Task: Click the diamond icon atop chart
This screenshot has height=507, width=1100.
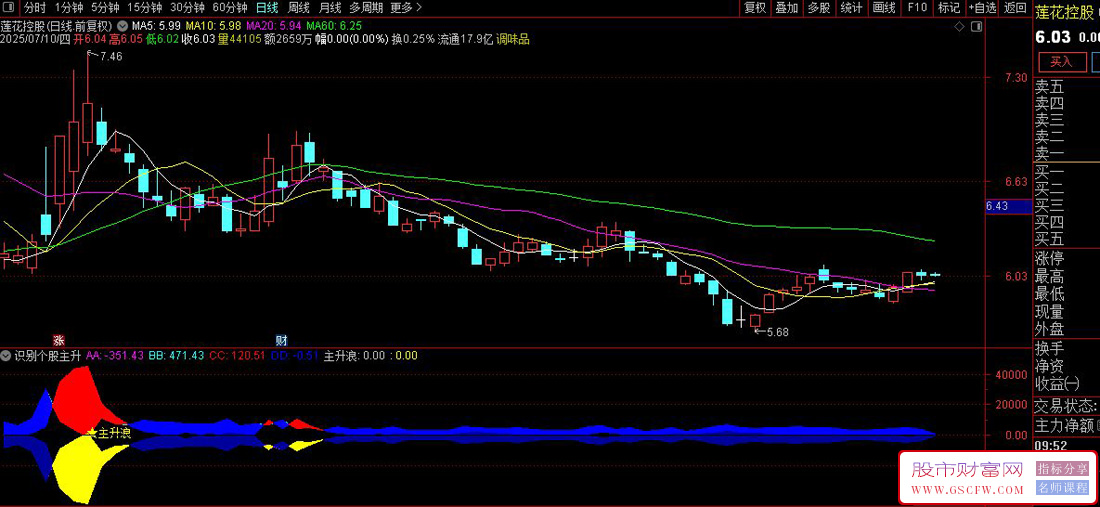Action: click(x=959, y=27)
